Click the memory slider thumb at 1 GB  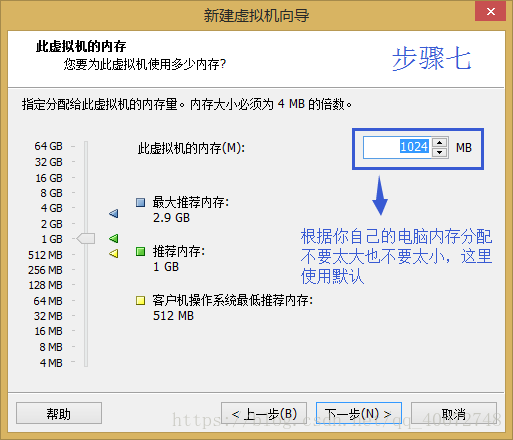86,239
